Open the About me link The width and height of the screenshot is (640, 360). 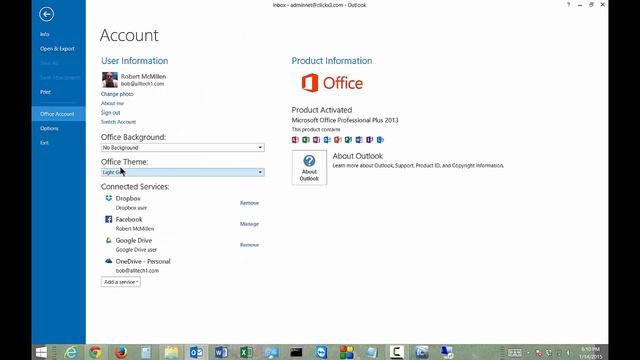[112, 103]
